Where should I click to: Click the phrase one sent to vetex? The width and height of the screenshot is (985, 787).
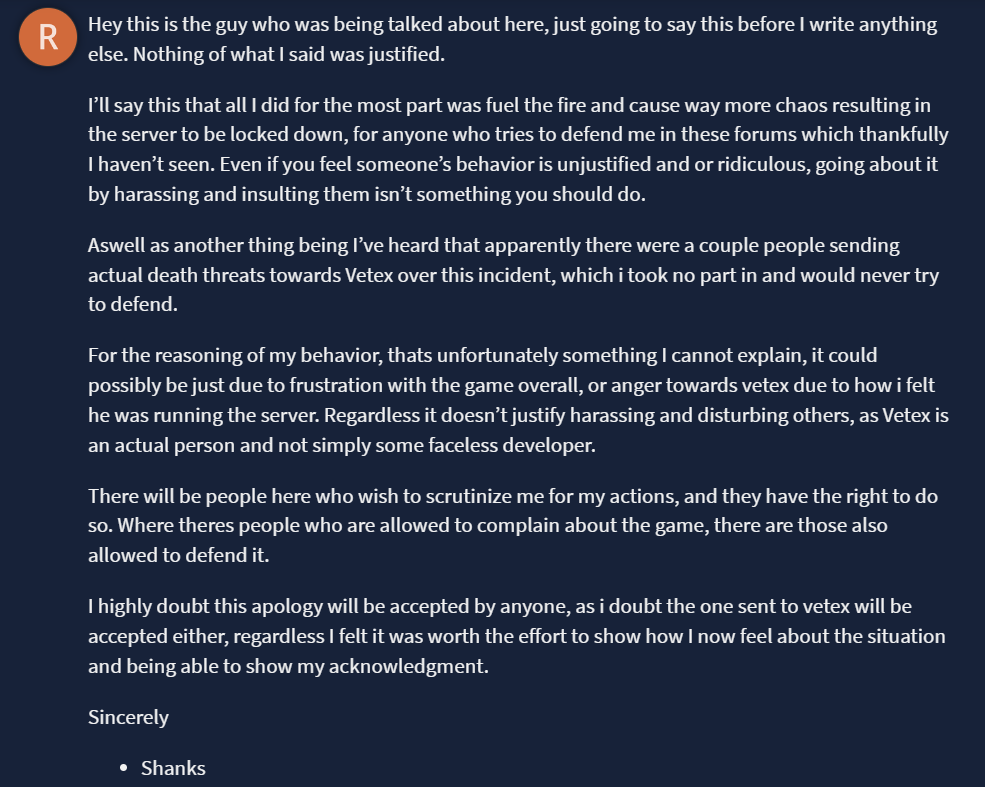coord(775,607)
